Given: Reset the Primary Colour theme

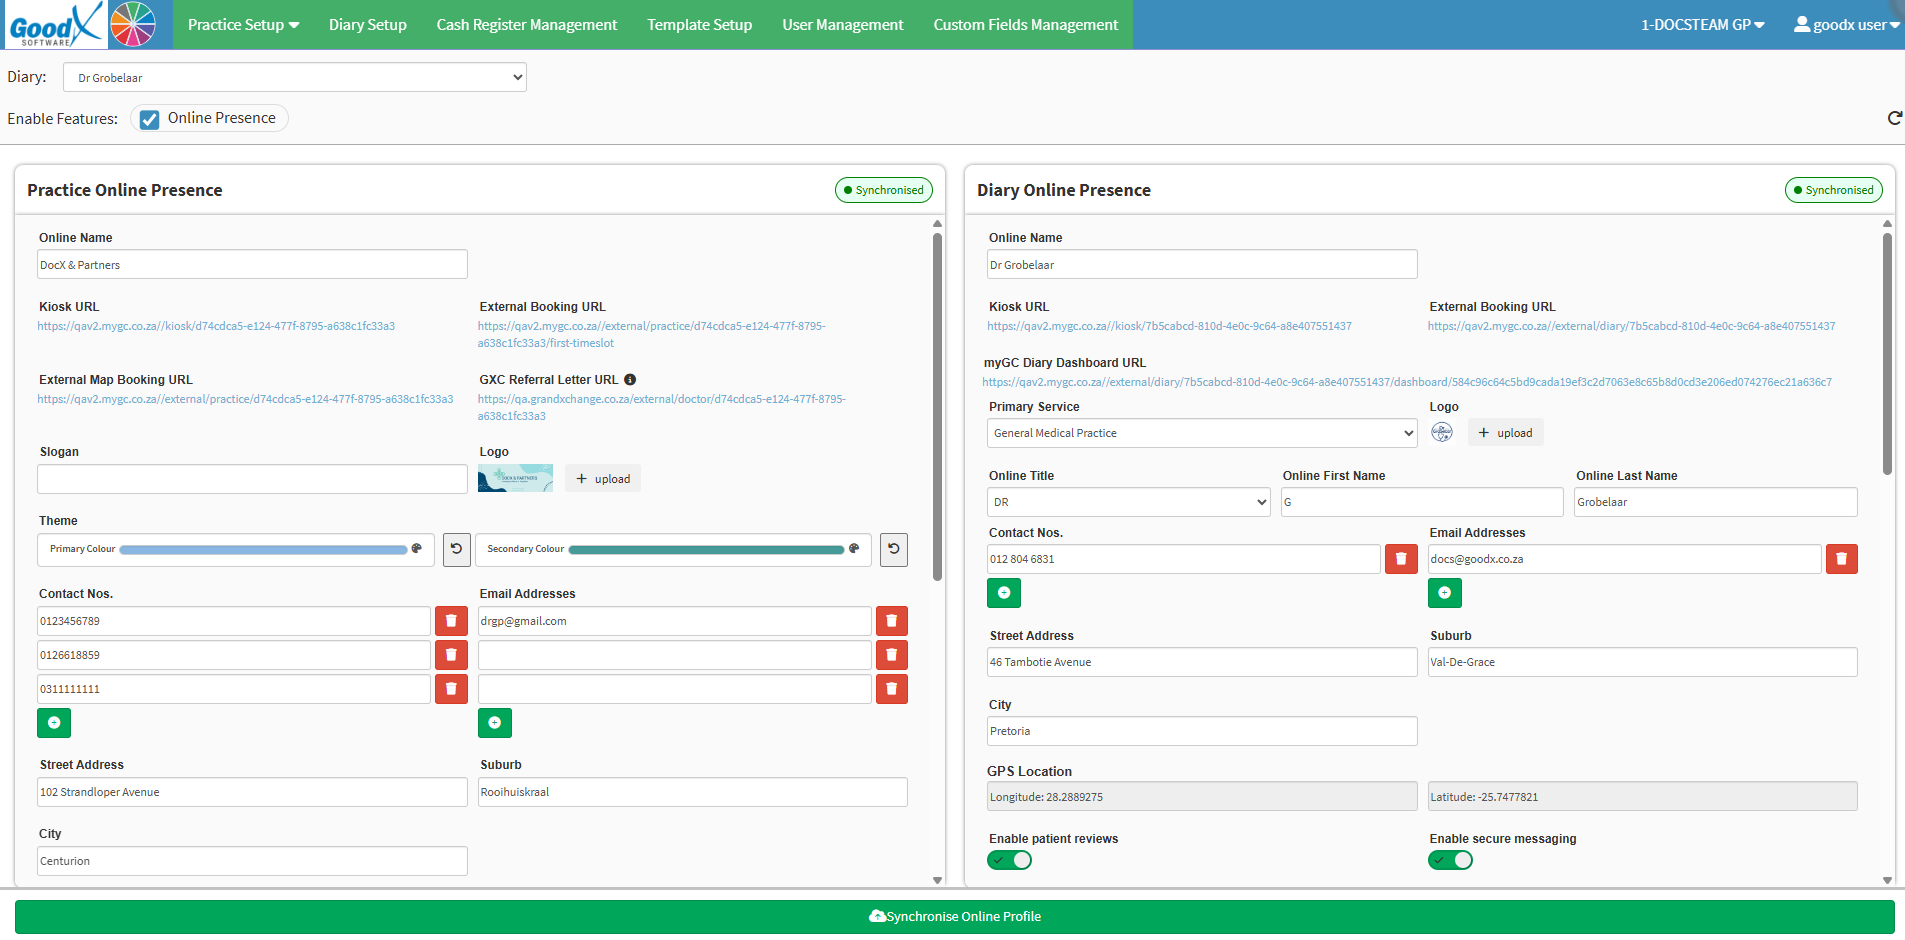Looking at the screenshot, I should [x=457, y=549].
